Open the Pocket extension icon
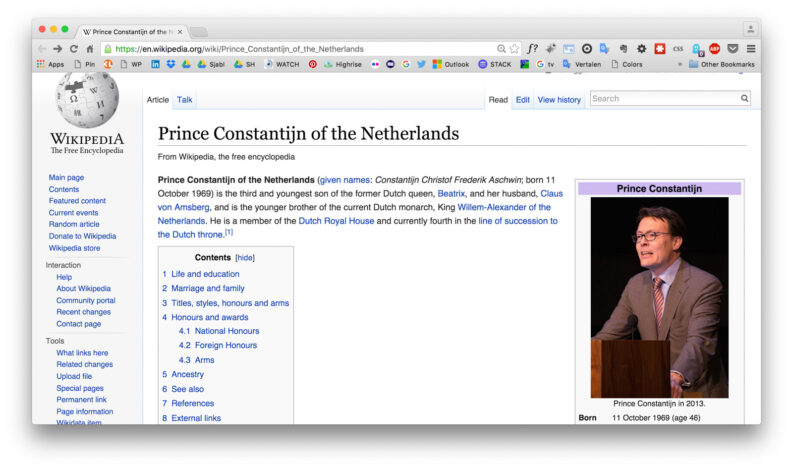Screen dimensions: 793x470 point(733,49)
